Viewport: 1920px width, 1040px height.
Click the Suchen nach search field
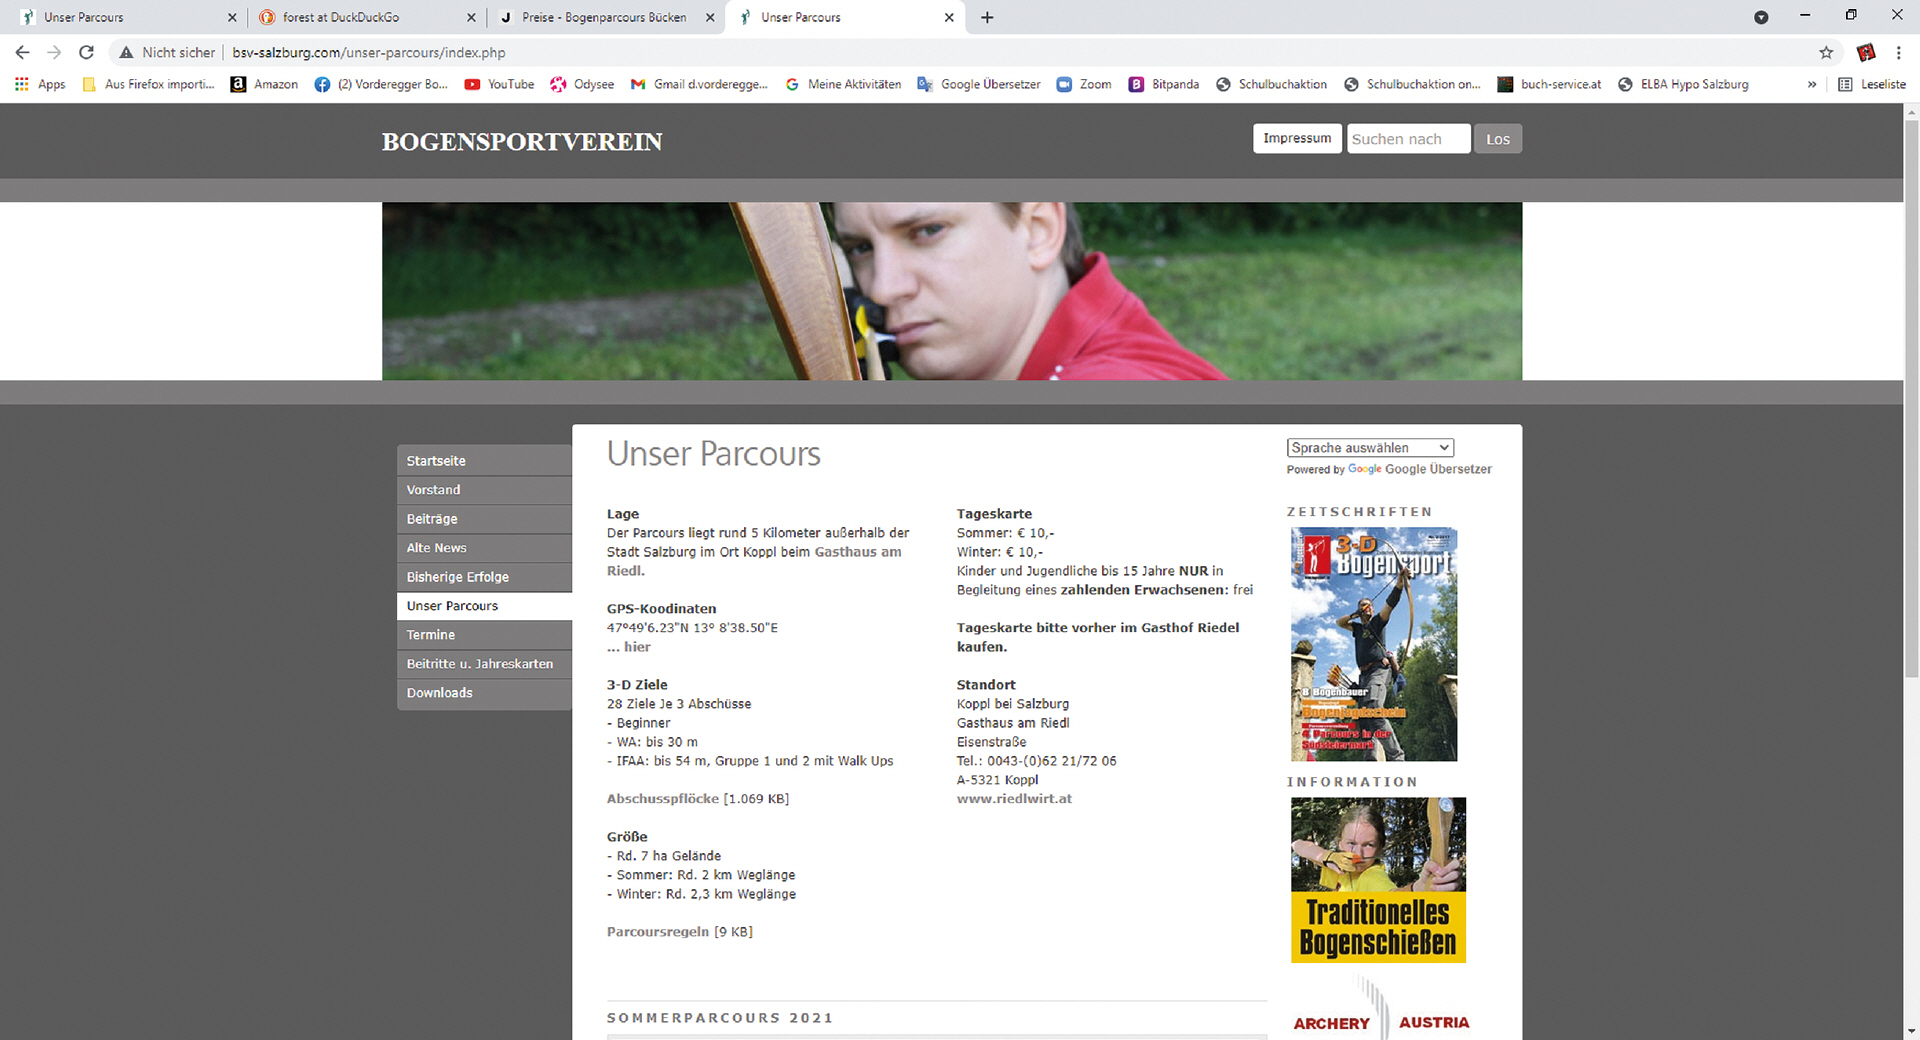click(x=1408, y=139)
